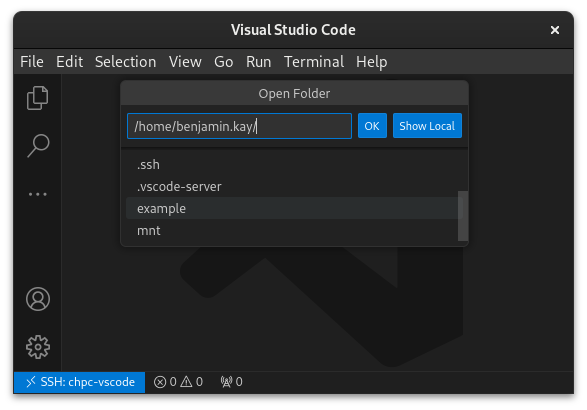Focus the folder path input field

point(239,126)
